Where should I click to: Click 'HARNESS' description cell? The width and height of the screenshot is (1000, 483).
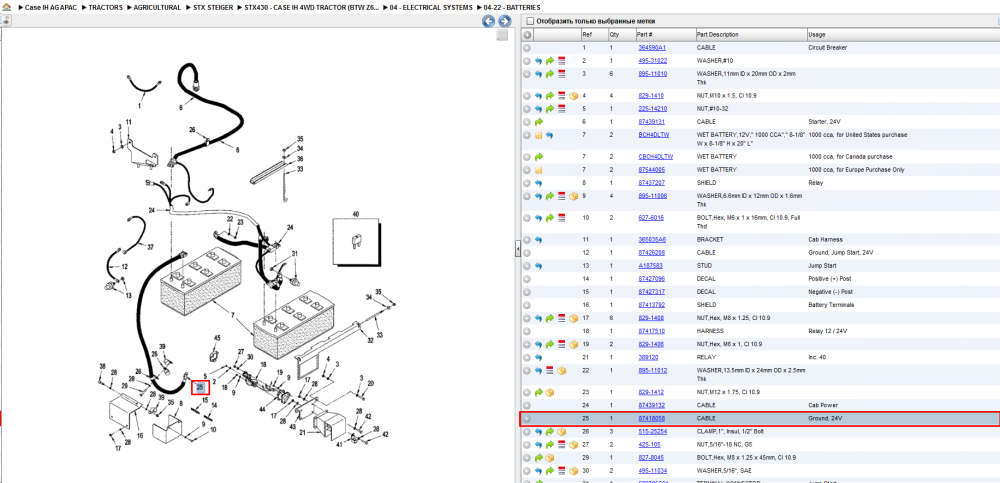click(x=710, y=331)
